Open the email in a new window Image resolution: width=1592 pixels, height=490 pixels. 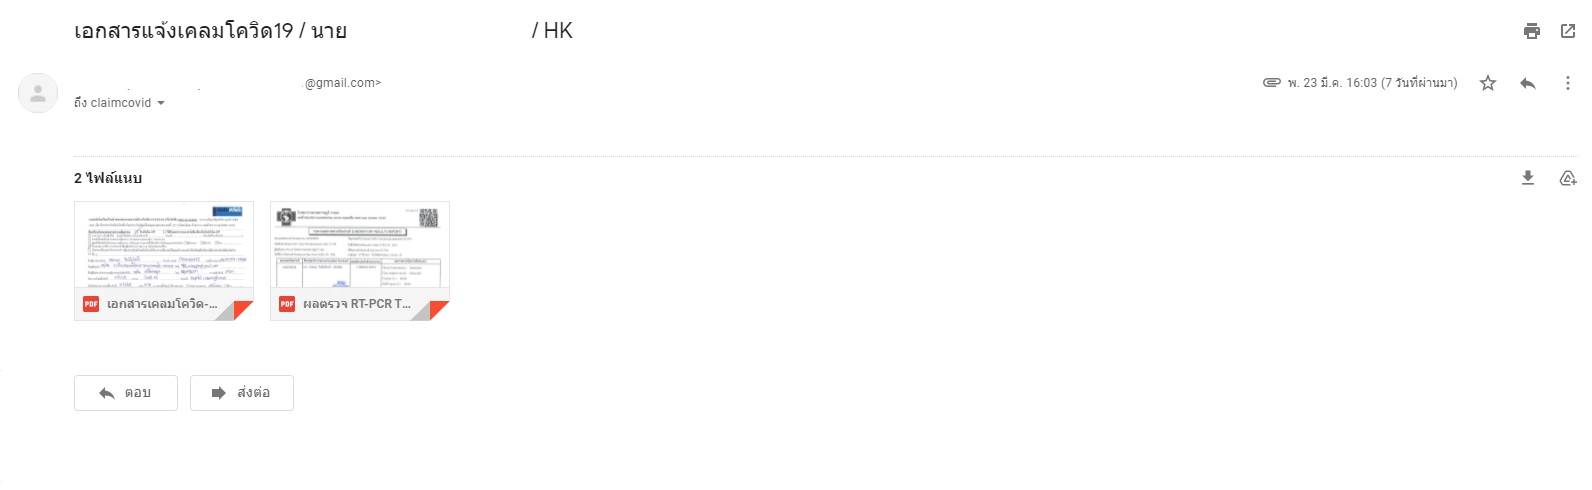(1568, 31)
